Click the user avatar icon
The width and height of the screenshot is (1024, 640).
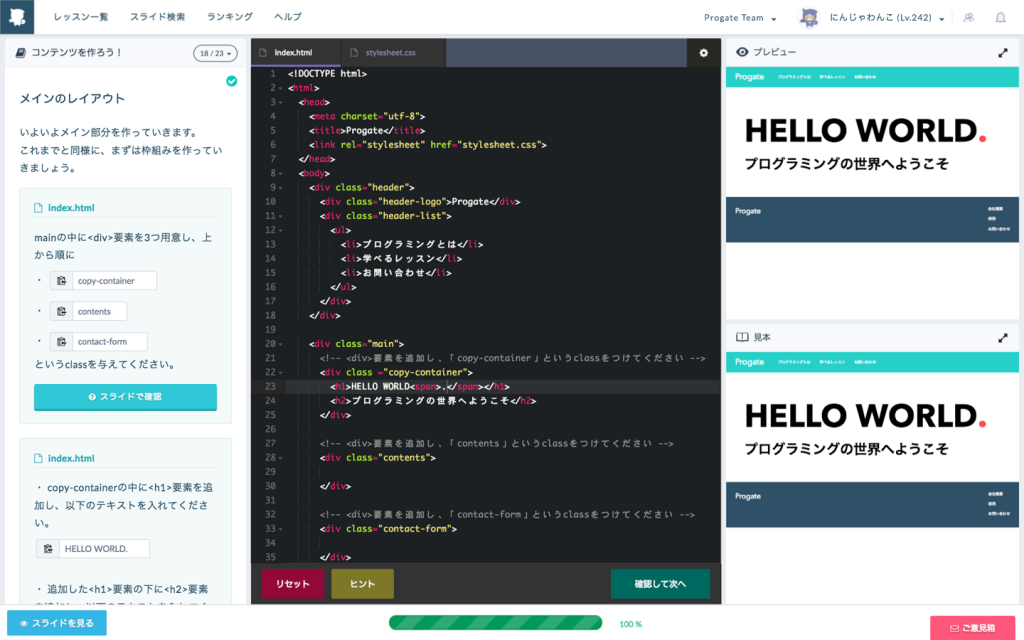[809, 18]
